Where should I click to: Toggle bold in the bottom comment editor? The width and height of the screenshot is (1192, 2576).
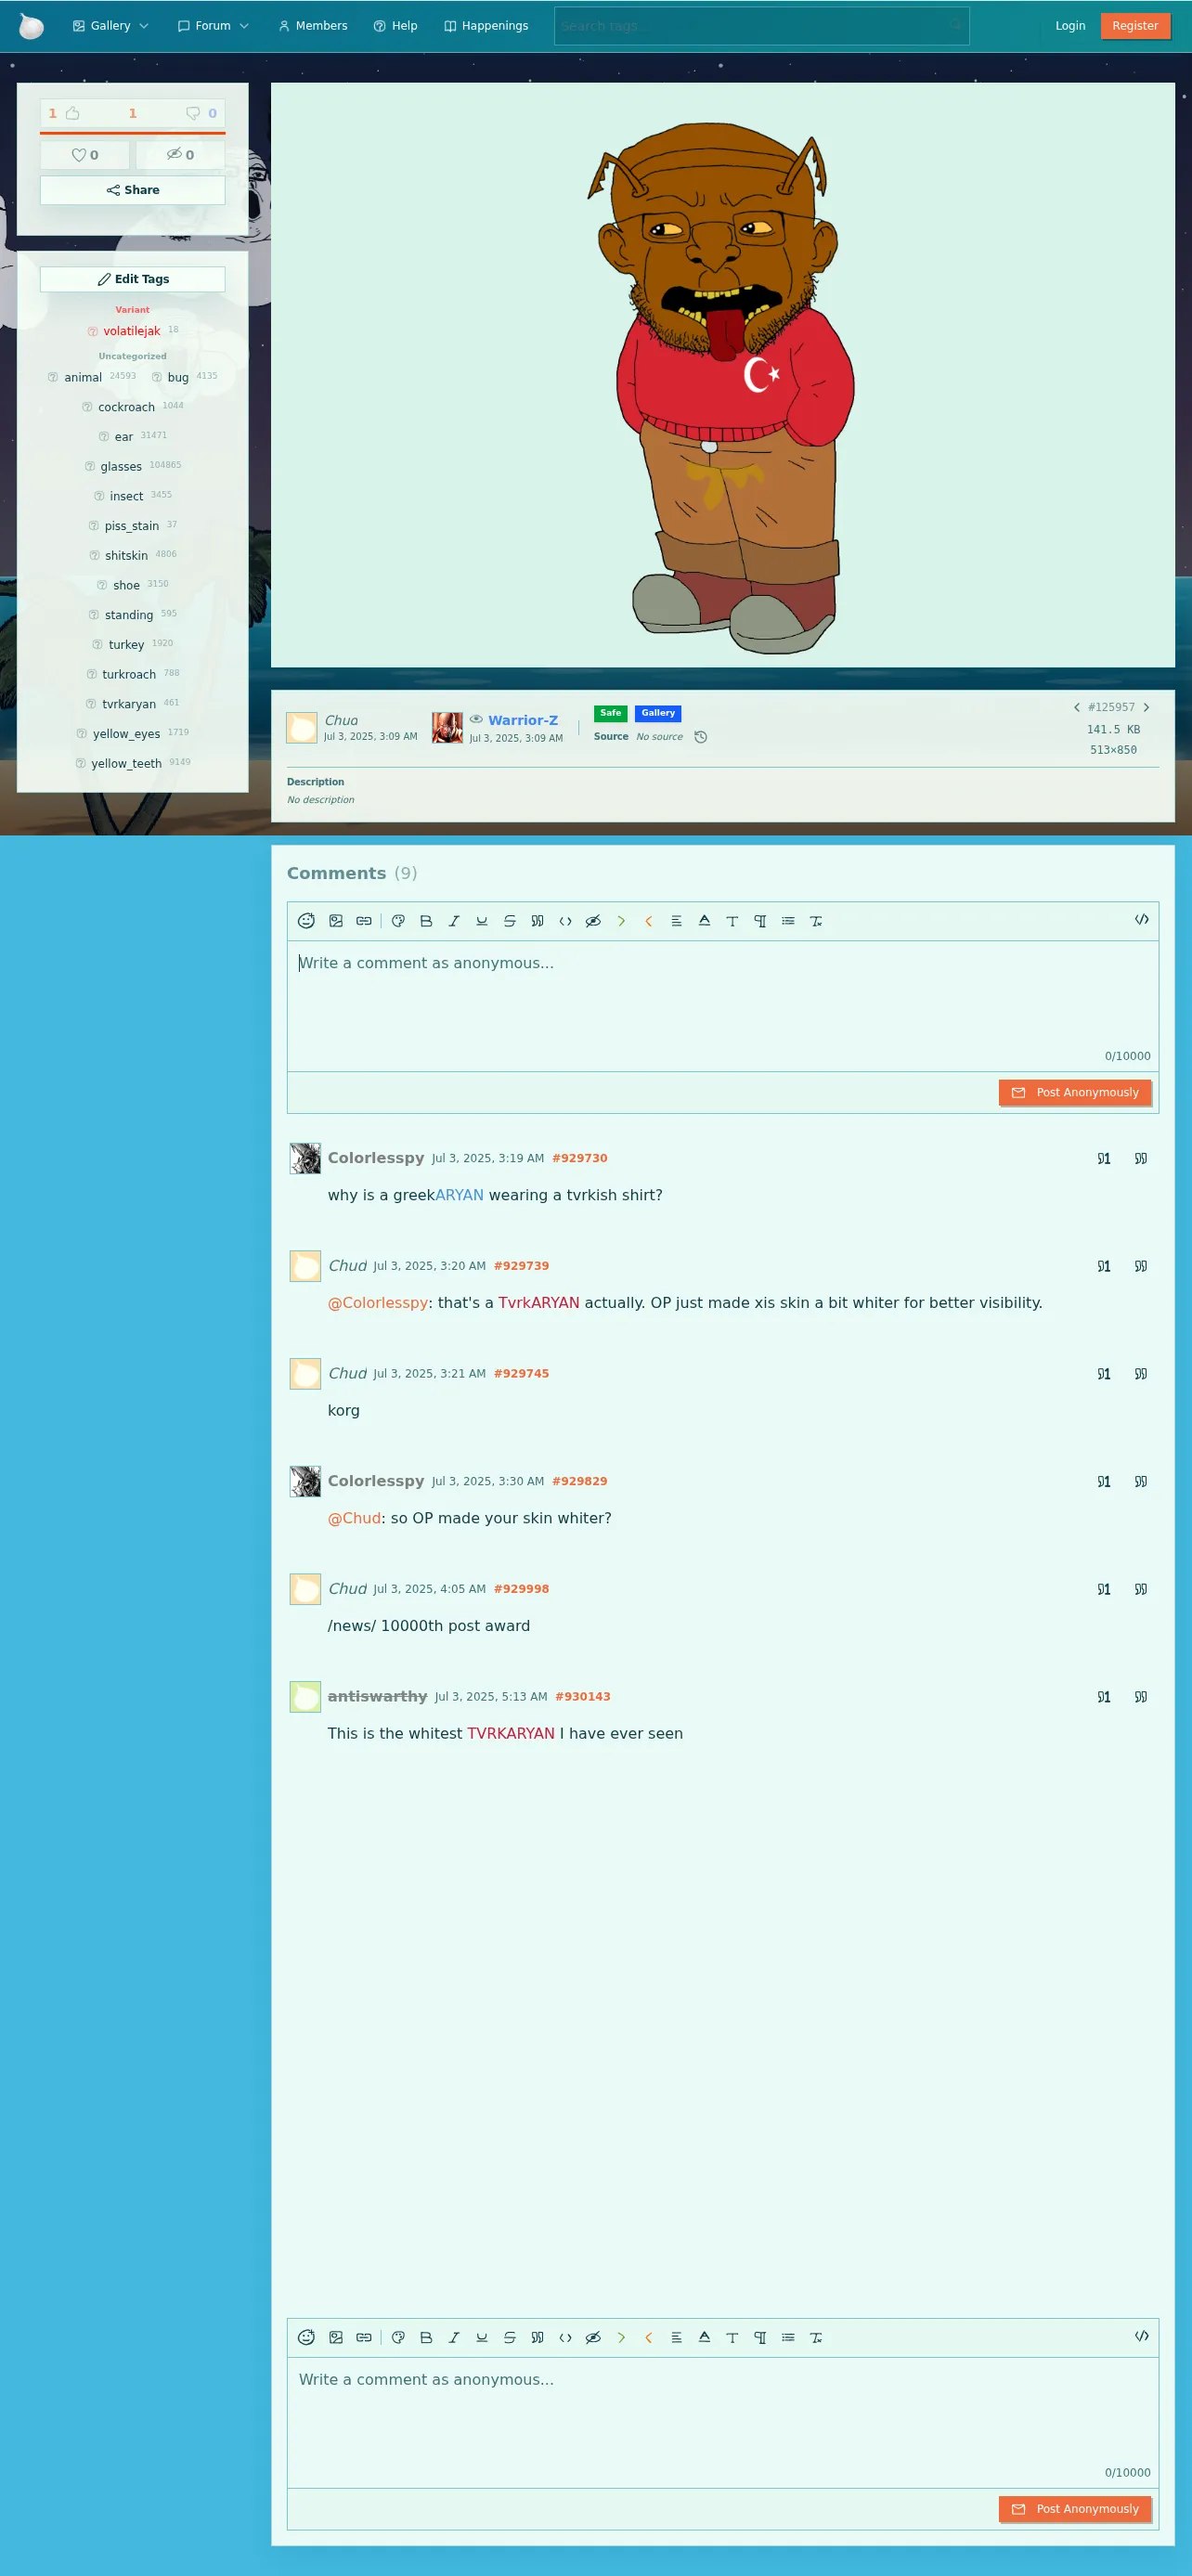pos(426,2338)
